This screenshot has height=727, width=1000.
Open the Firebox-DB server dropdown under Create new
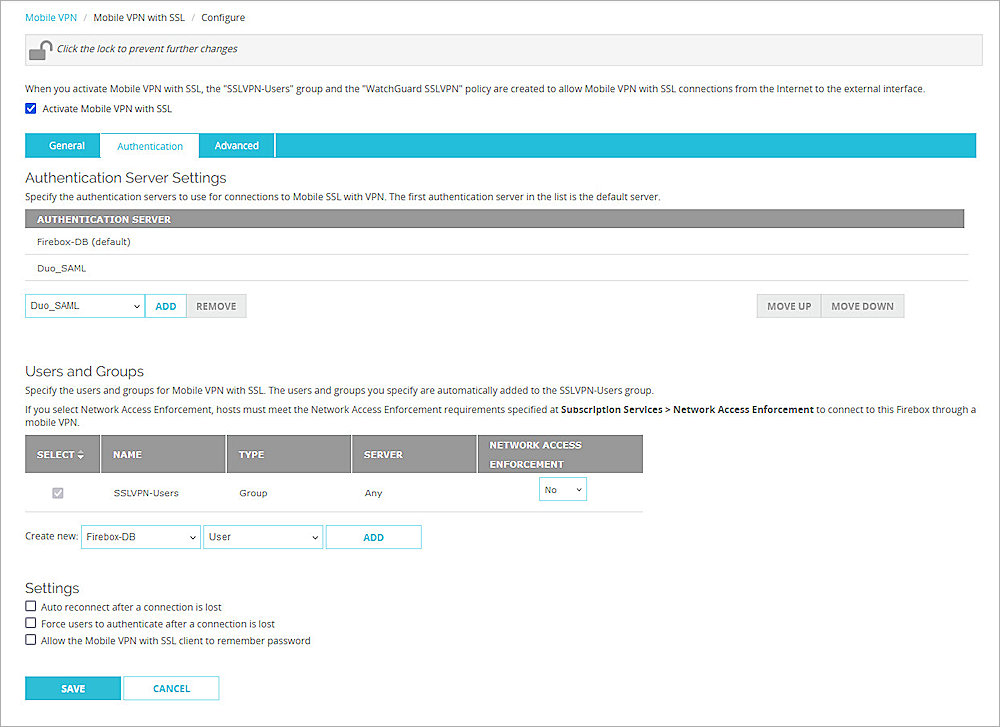tap(140, 536)
